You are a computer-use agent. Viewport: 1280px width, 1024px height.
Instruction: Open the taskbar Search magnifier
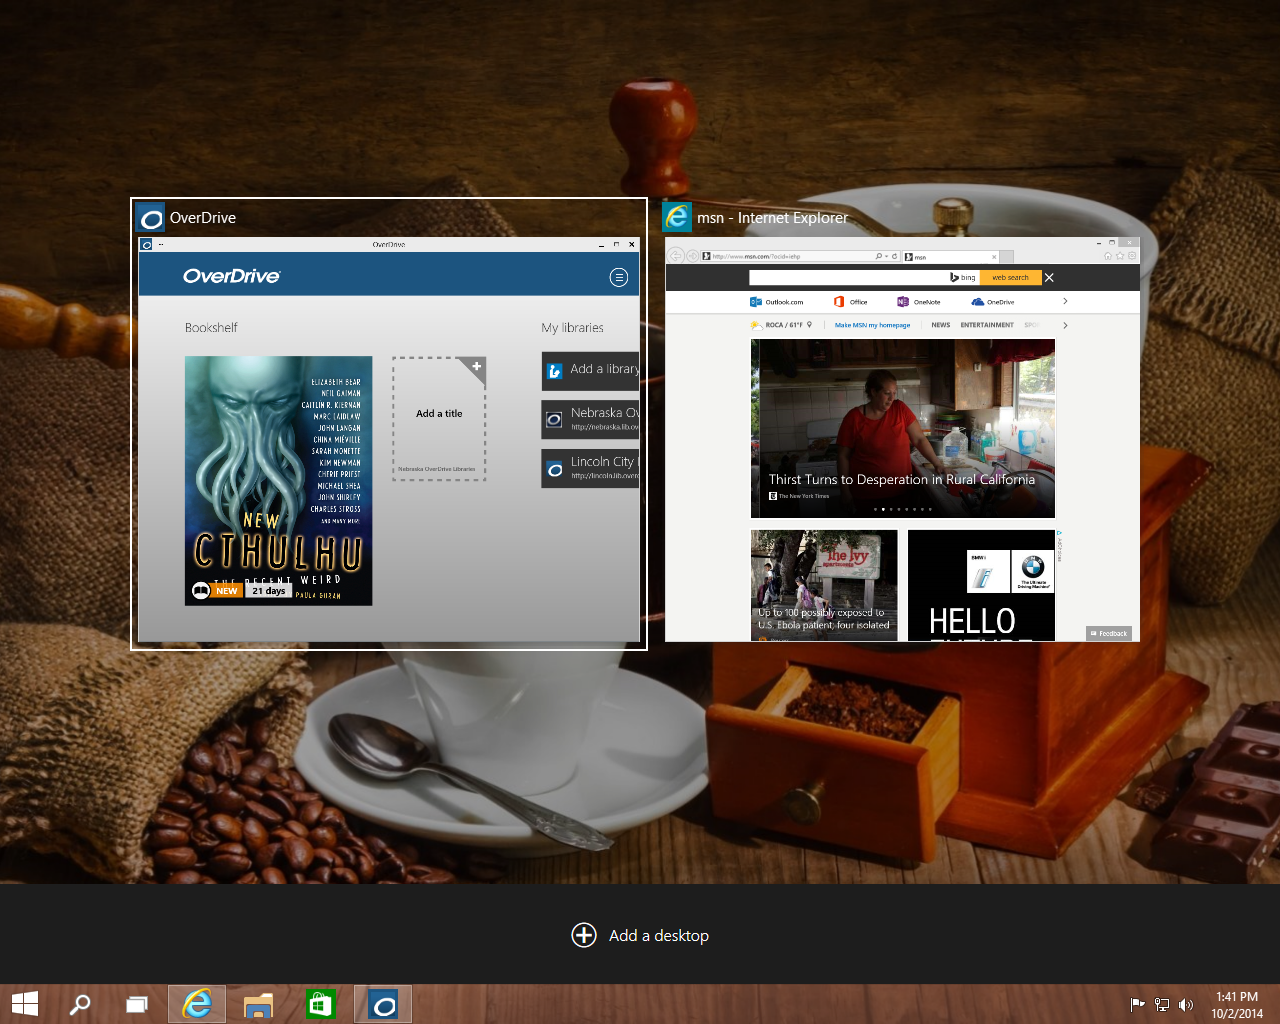click(x=80, y=1004)
